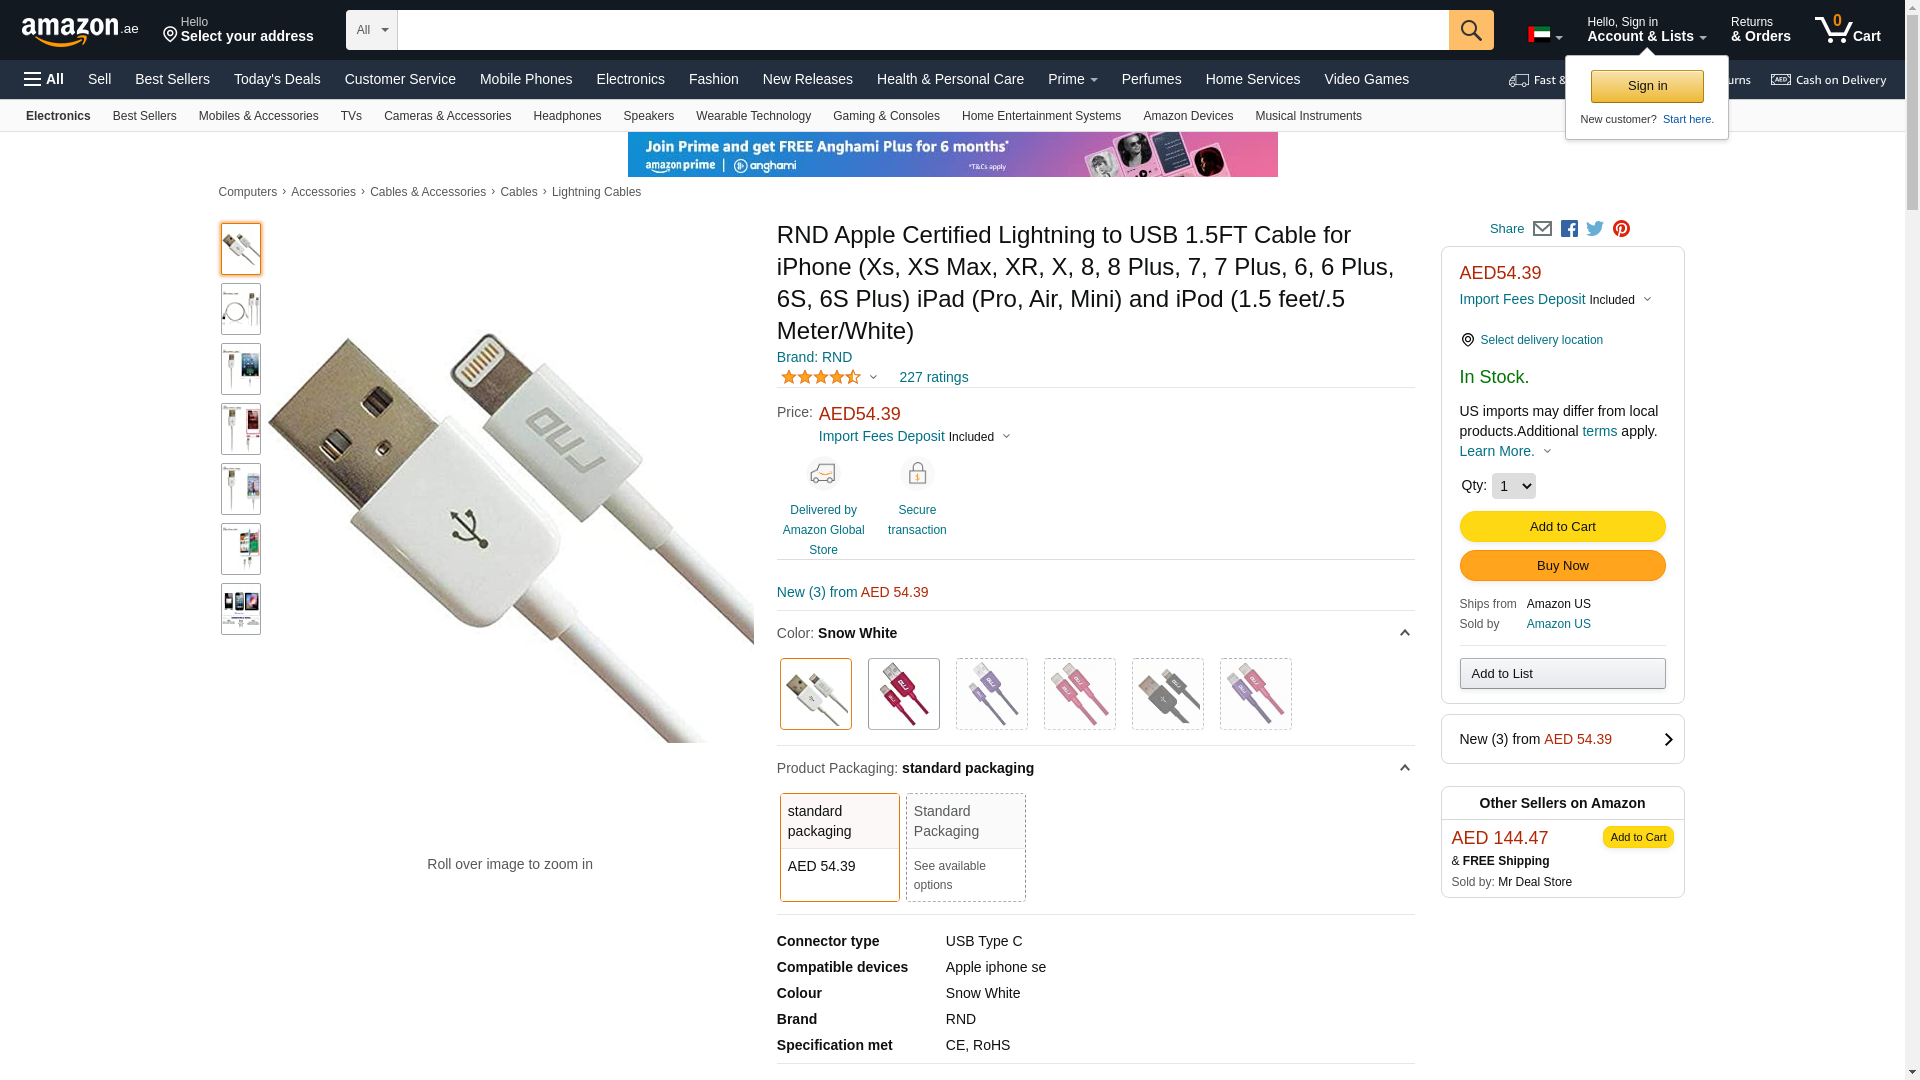Collapse the Color section chevron
This screenshot has width=1920, height=1080.
[1404, 633]
